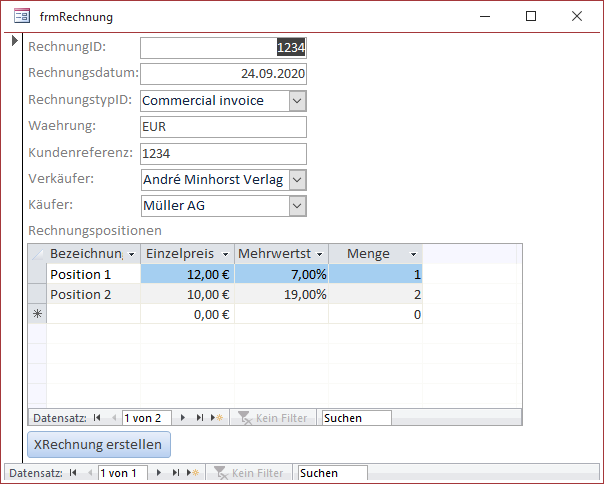604x484 pixels.
Task: Go to next record in subform navigation
Action: [183, 418]
